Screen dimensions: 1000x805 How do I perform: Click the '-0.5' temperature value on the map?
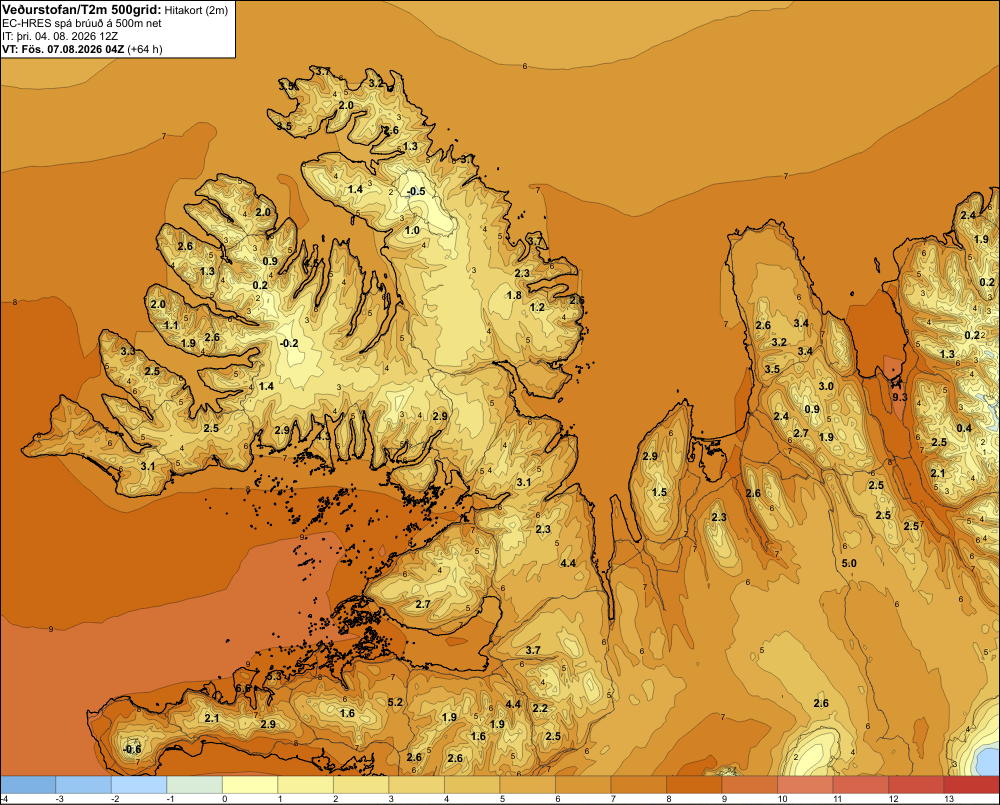point(416,191)
